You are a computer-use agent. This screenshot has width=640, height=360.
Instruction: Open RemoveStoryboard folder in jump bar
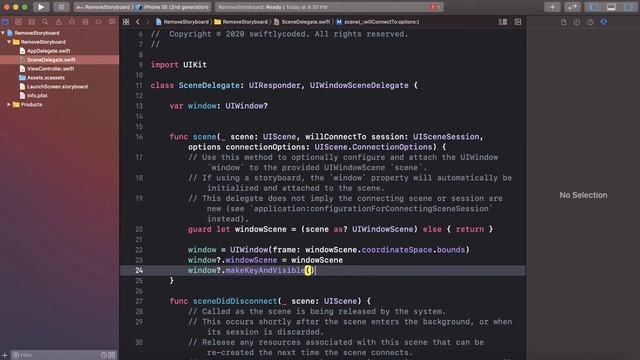(x=241, y=22)
